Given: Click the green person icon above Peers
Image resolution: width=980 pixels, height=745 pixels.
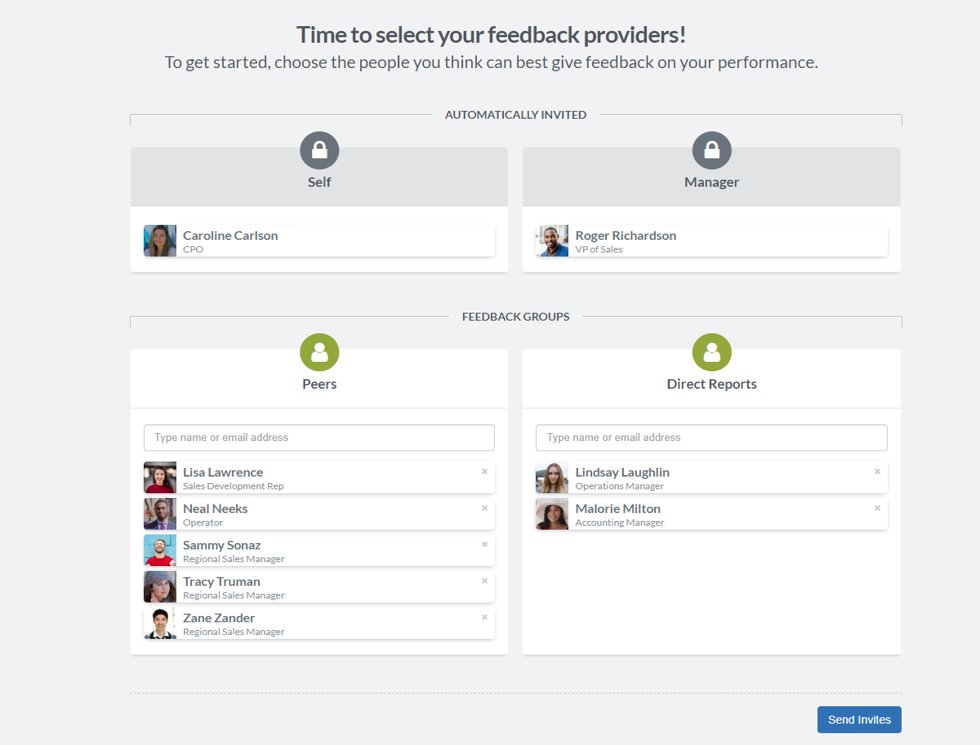Looking at the screenshot, I should [319, 352].
